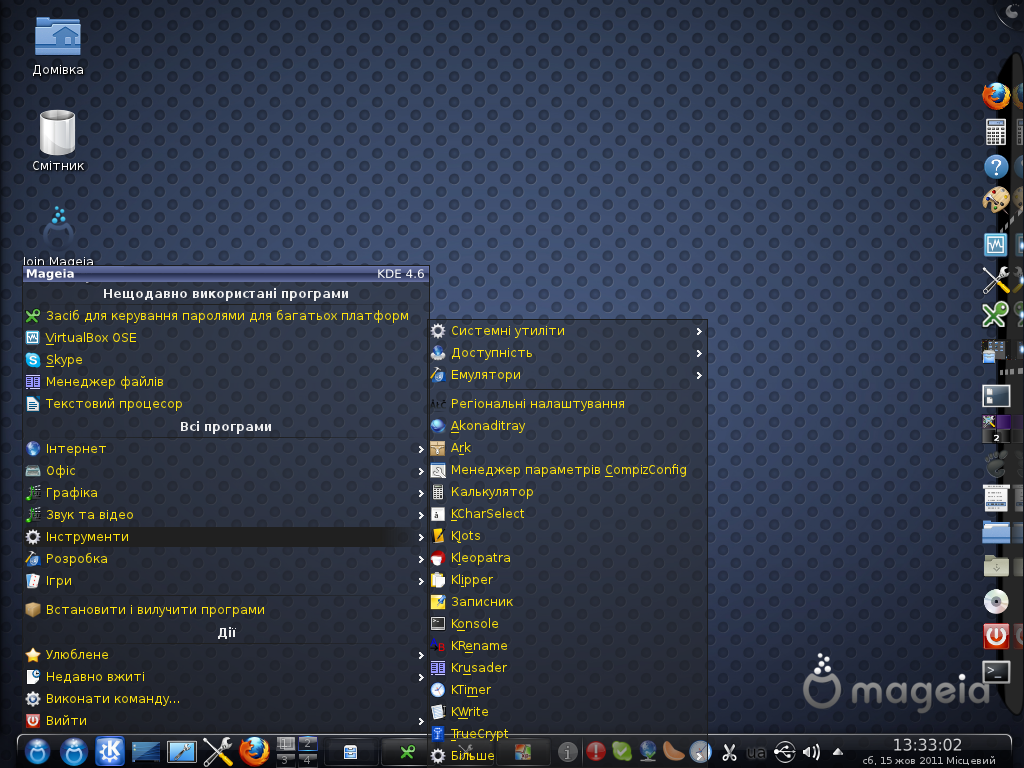Expand the Розробка submenu
The width and height of the screenshot is (1024, 768).
click(x=225, y=559)
